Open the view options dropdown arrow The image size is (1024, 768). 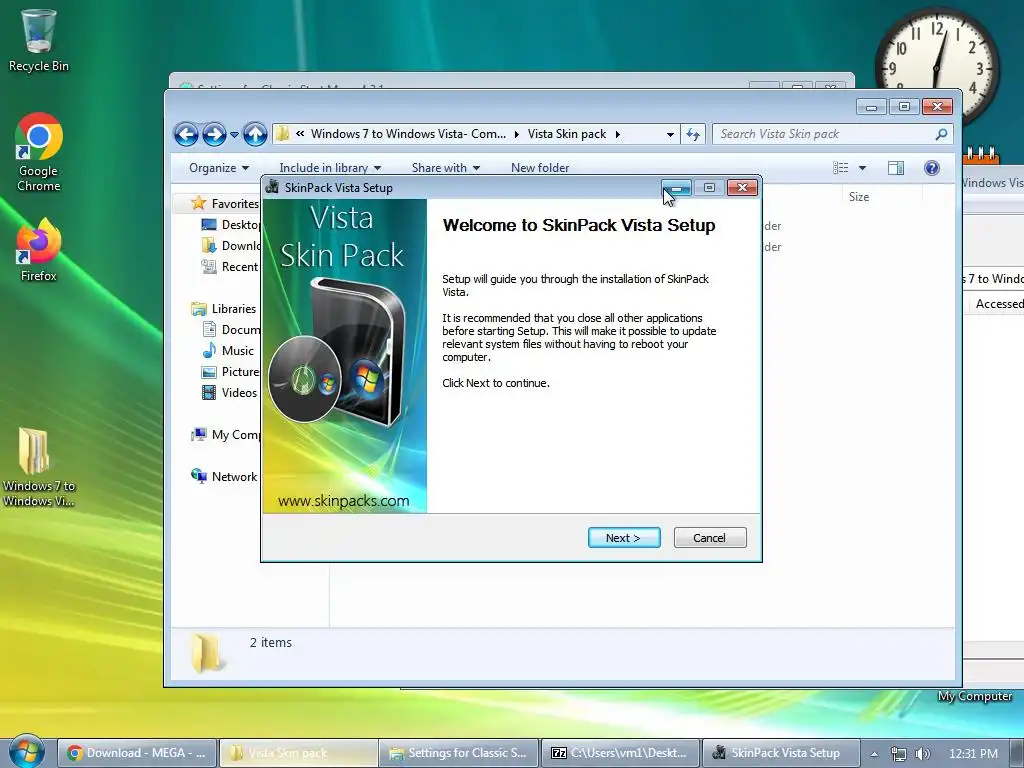click(862, 168)
